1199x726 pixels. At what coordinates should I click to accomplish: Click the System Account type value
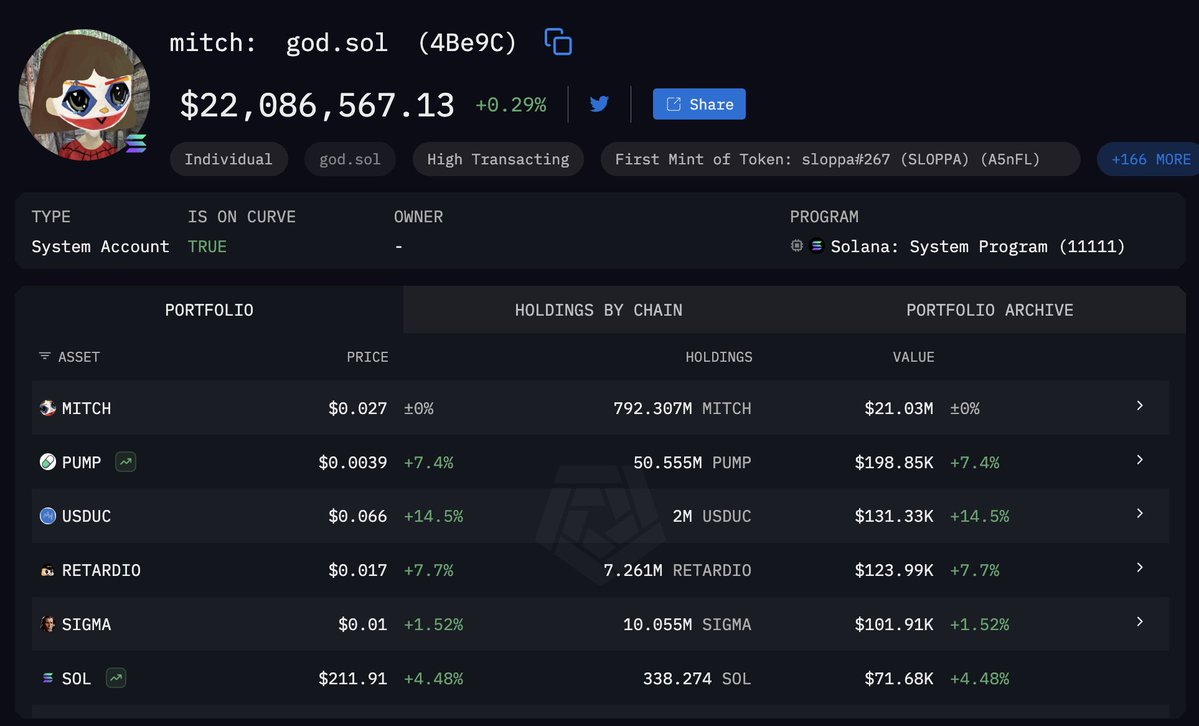(100, 246)
